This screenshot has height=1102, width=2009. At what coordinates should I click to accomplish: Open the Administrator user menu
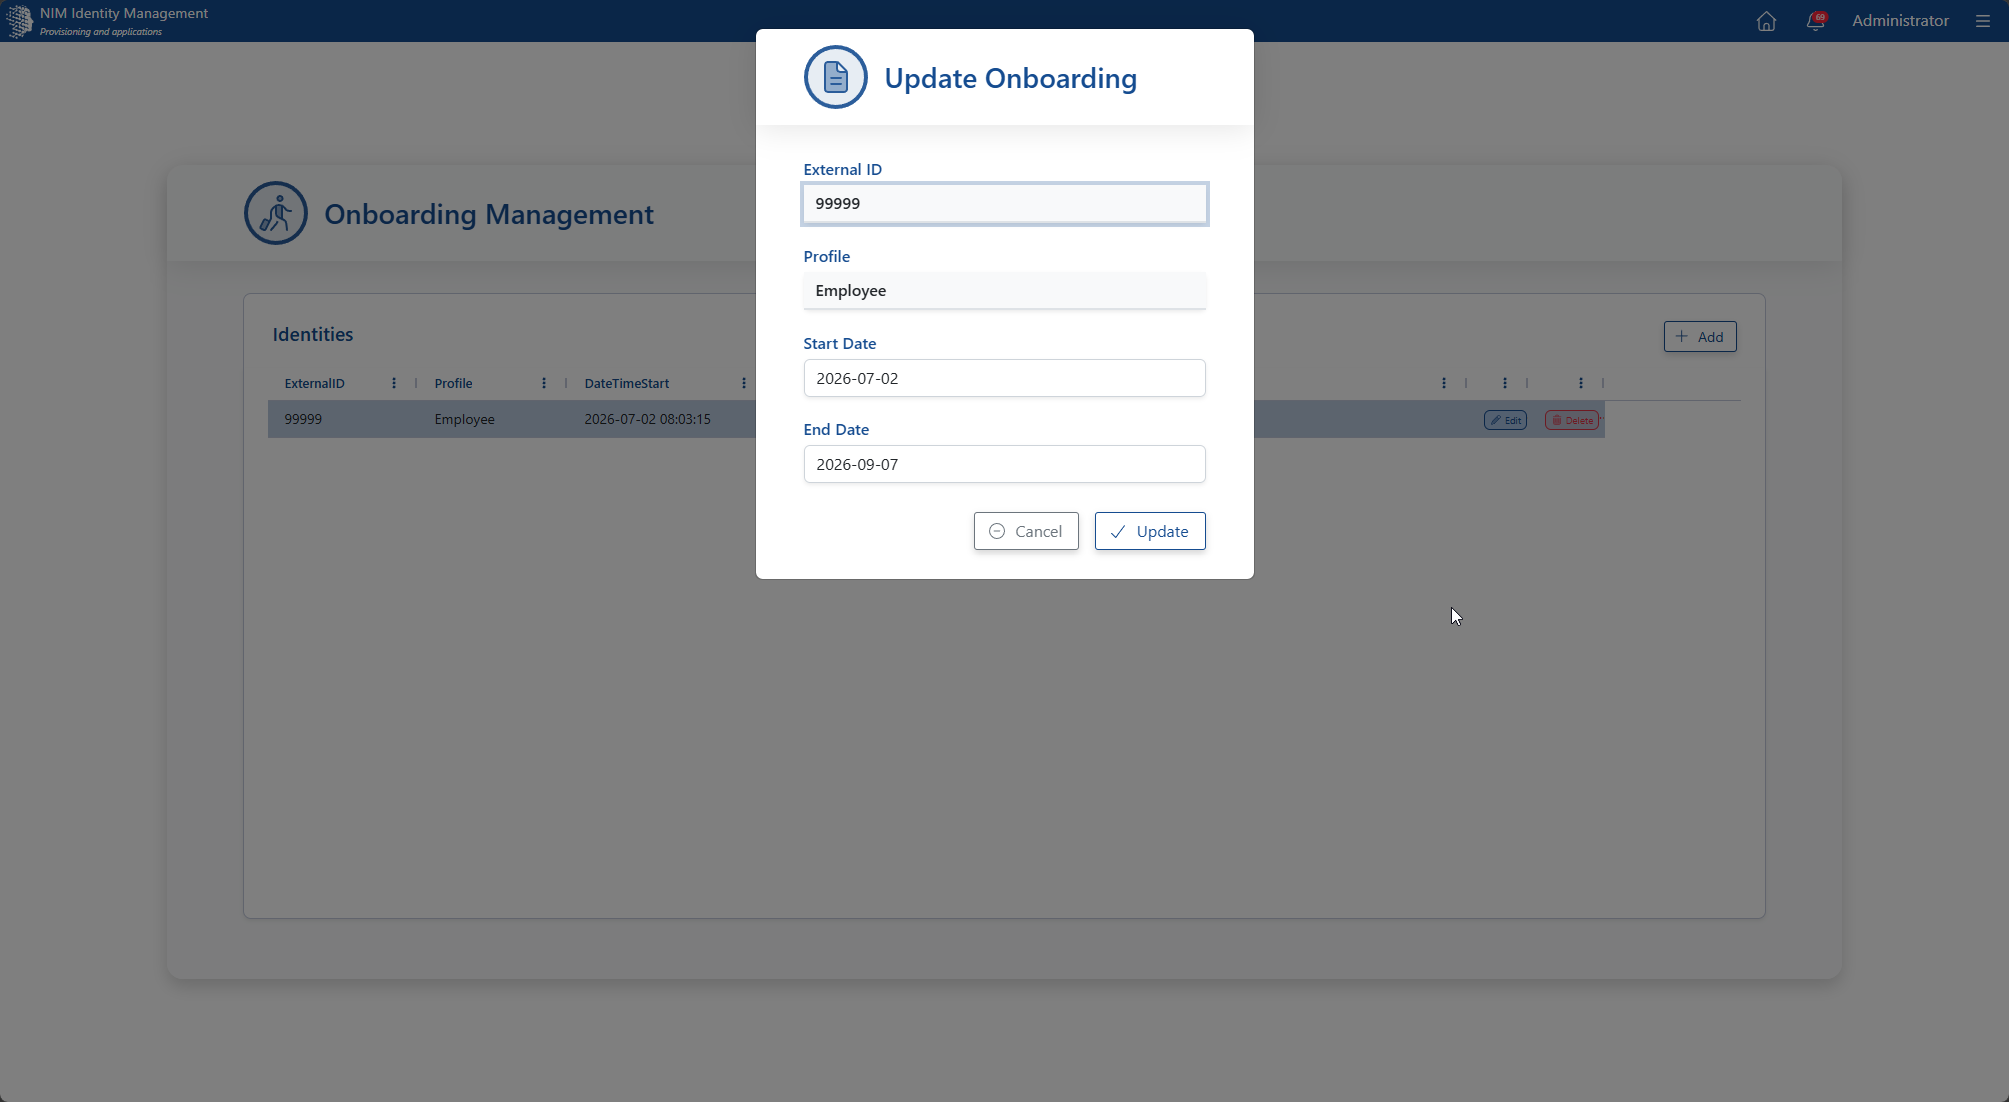[1900, 21]
